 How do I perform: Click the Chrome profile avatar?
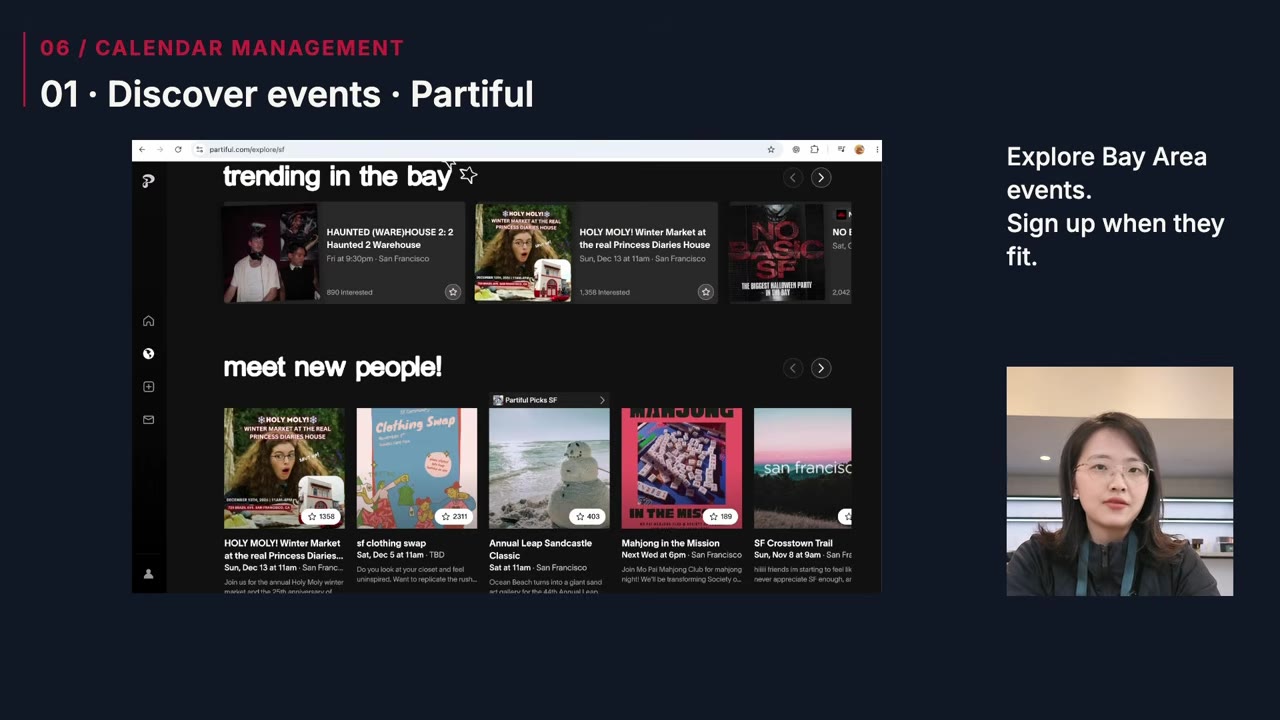(859, 150)
